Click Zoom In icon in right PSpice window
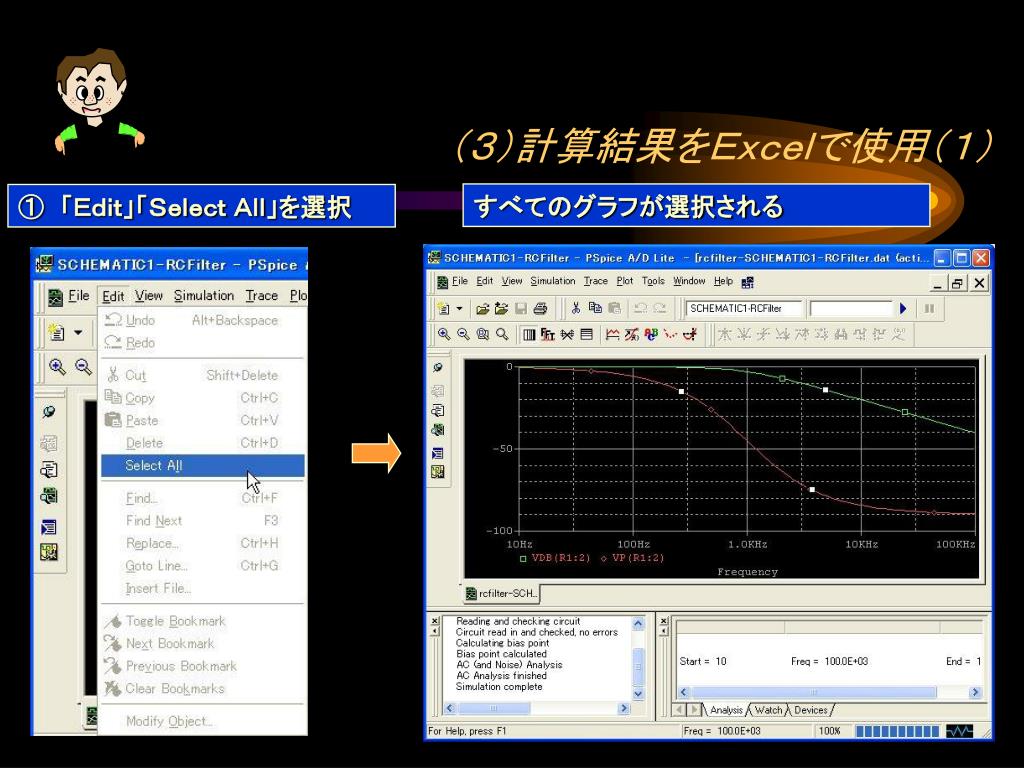The image size is (1024, 768). [444, 334]
